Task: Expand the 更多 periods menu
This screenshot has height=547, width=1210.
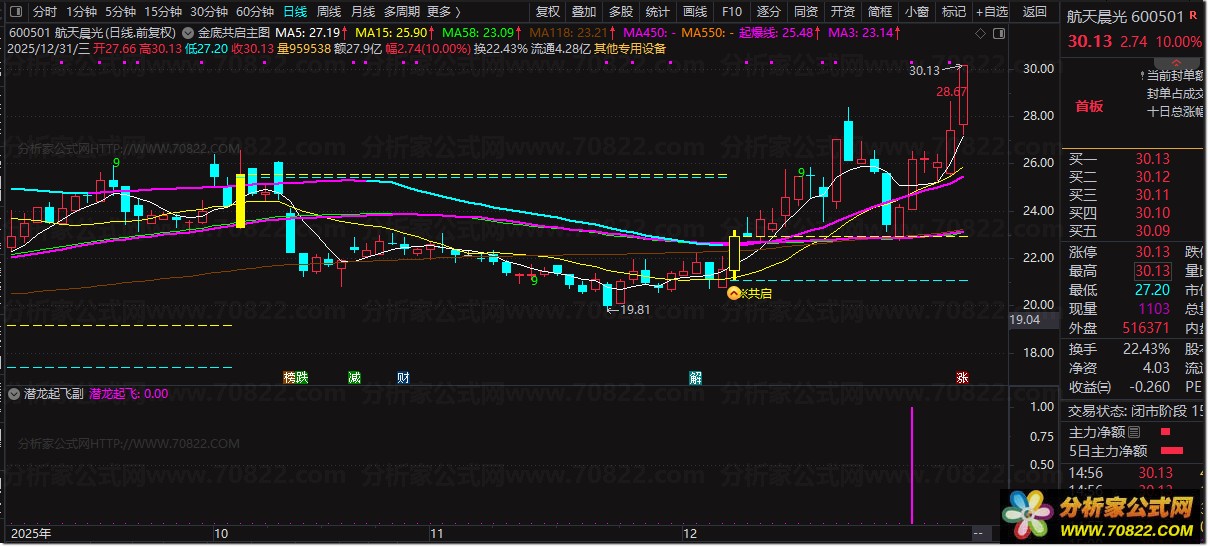Action: click(443, 12)
